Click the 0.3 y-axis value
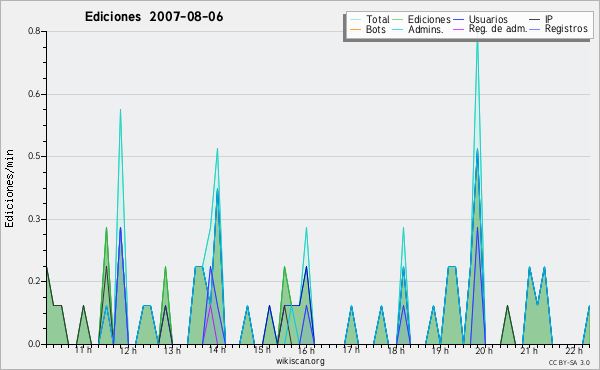 click(x=34, y=219)
